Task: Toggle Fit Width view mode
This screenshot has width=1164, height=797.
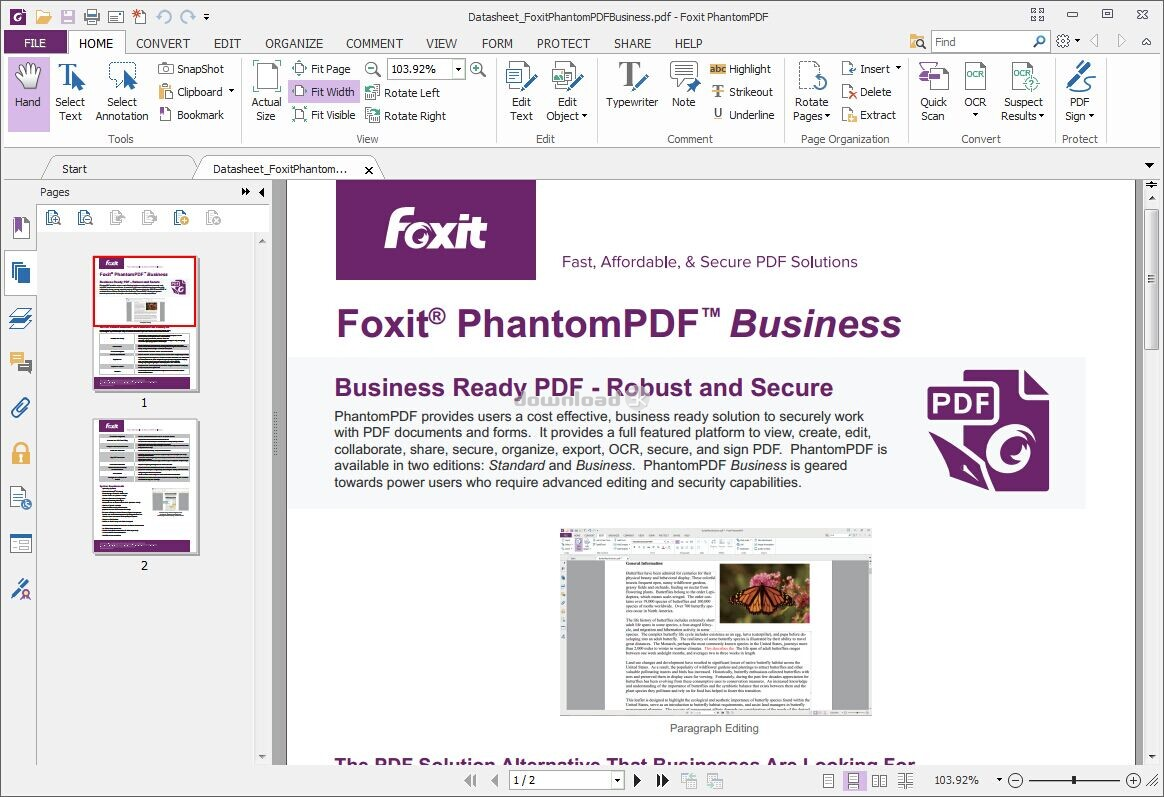Action: pos(323,91)
